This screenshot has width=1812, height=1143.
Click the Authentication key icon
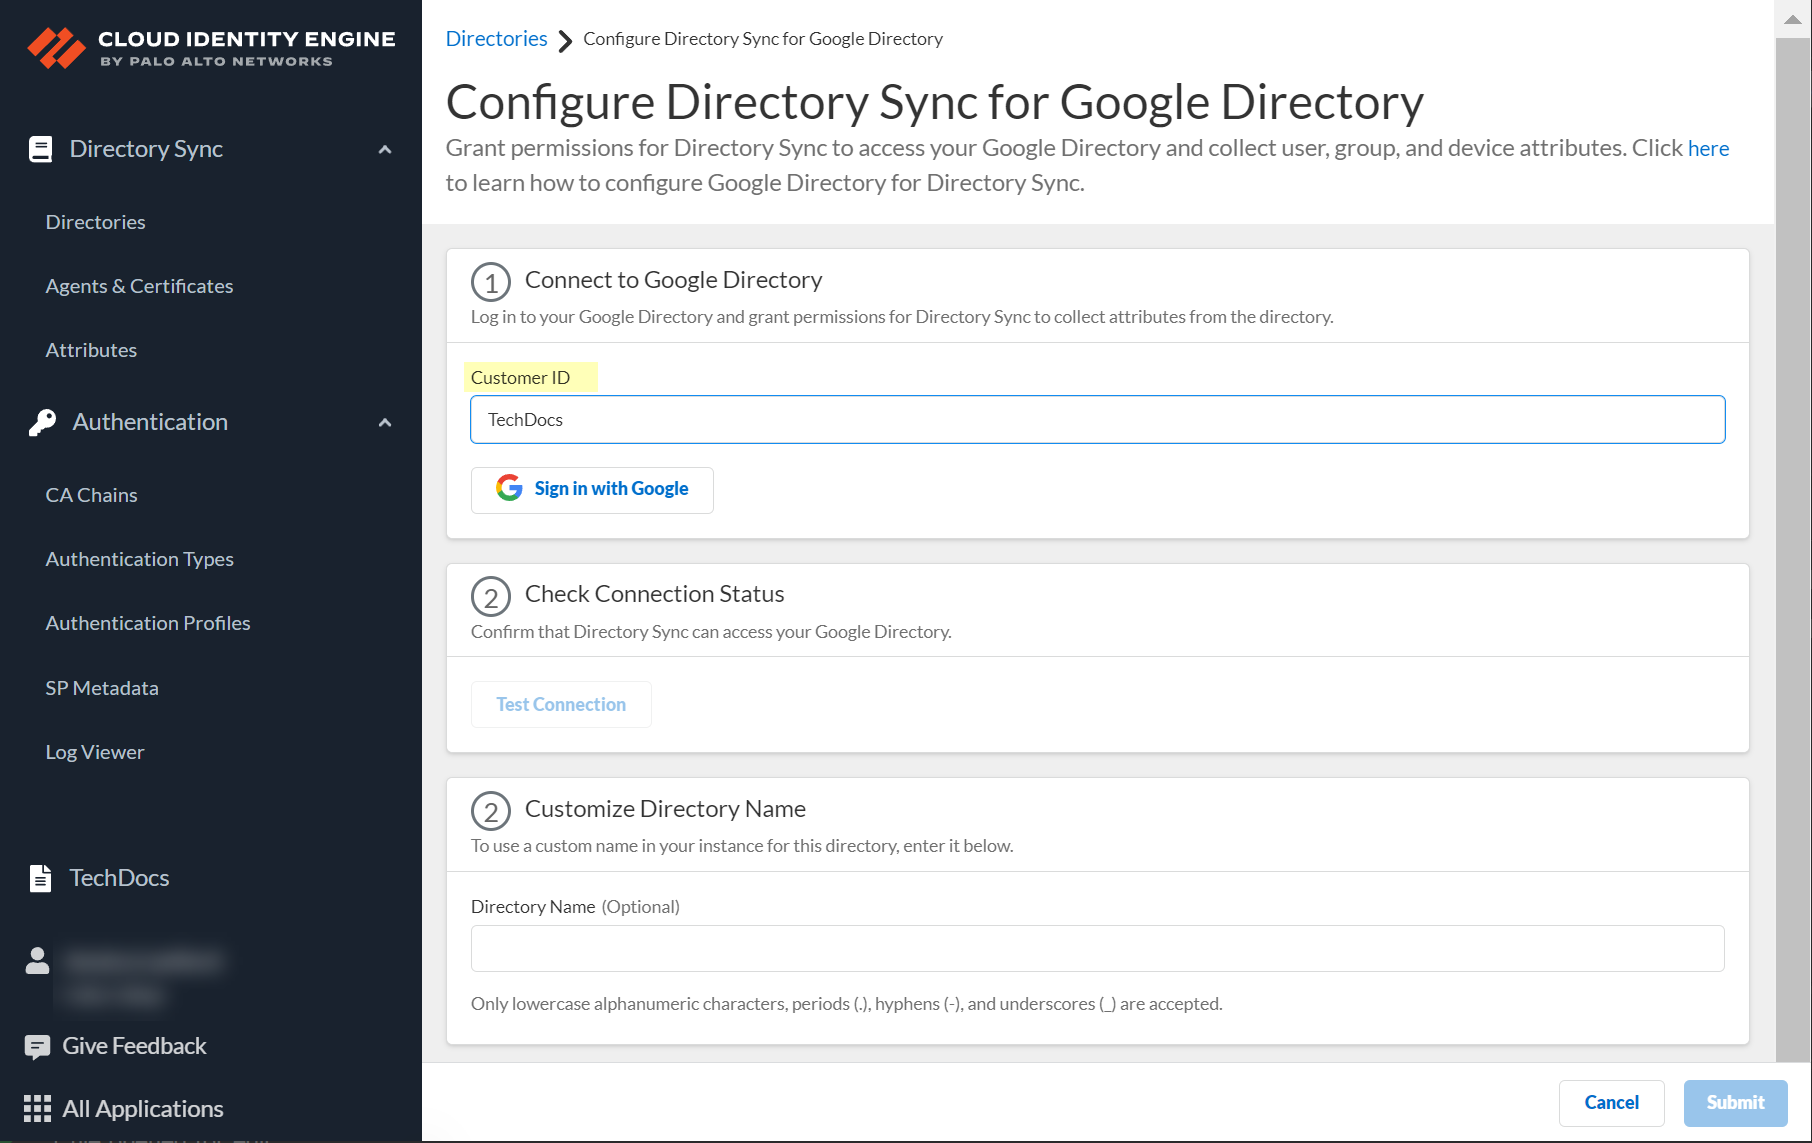pyautogui.click(x=42, y=422)
